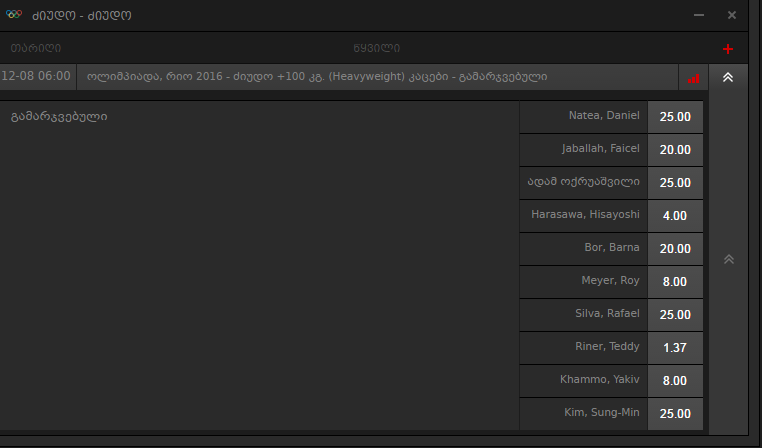Click the Khammo, Yakiv name cell
This screenshot has width=762, height=448.
[584, 381]
